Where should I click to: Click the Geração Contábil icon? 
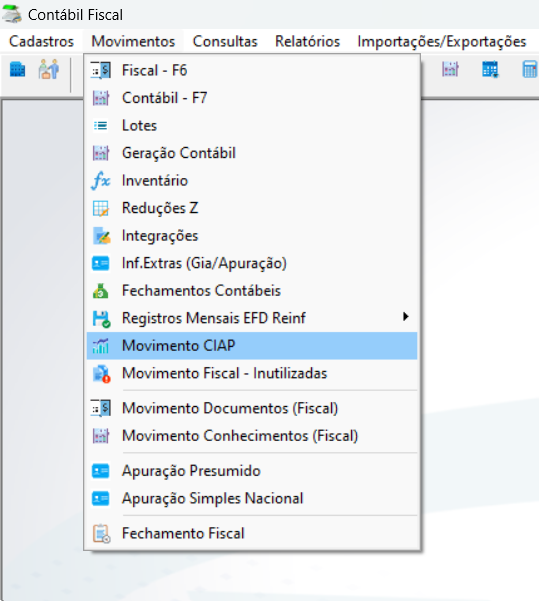(101, 153)
